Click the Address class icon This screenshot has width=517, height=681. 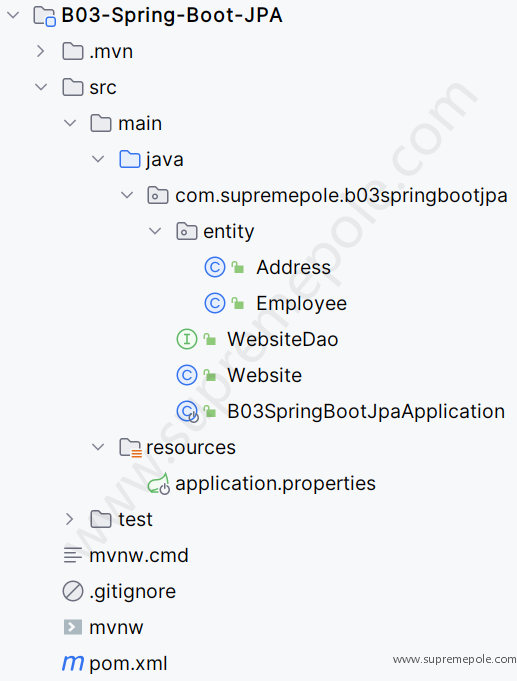pyautogui.click(x=215, y=267)
